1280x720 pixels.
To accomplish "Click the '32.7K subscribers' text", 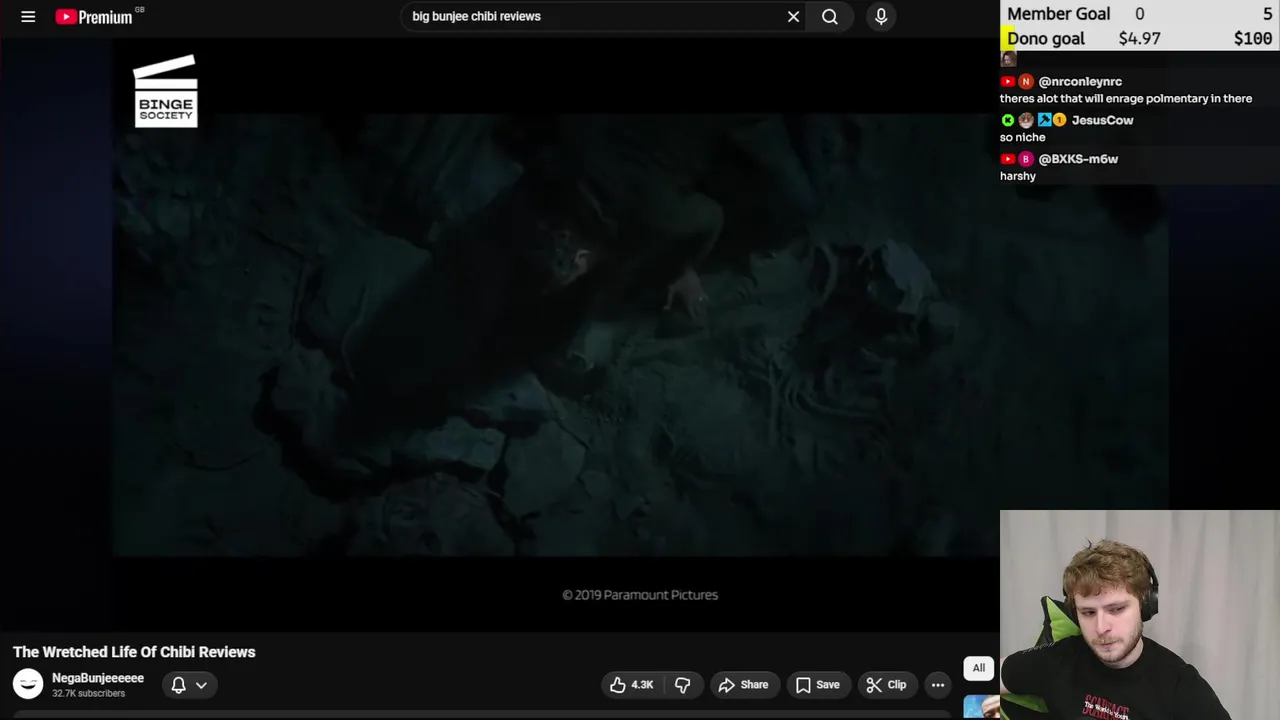I will (x=89, y=693).
